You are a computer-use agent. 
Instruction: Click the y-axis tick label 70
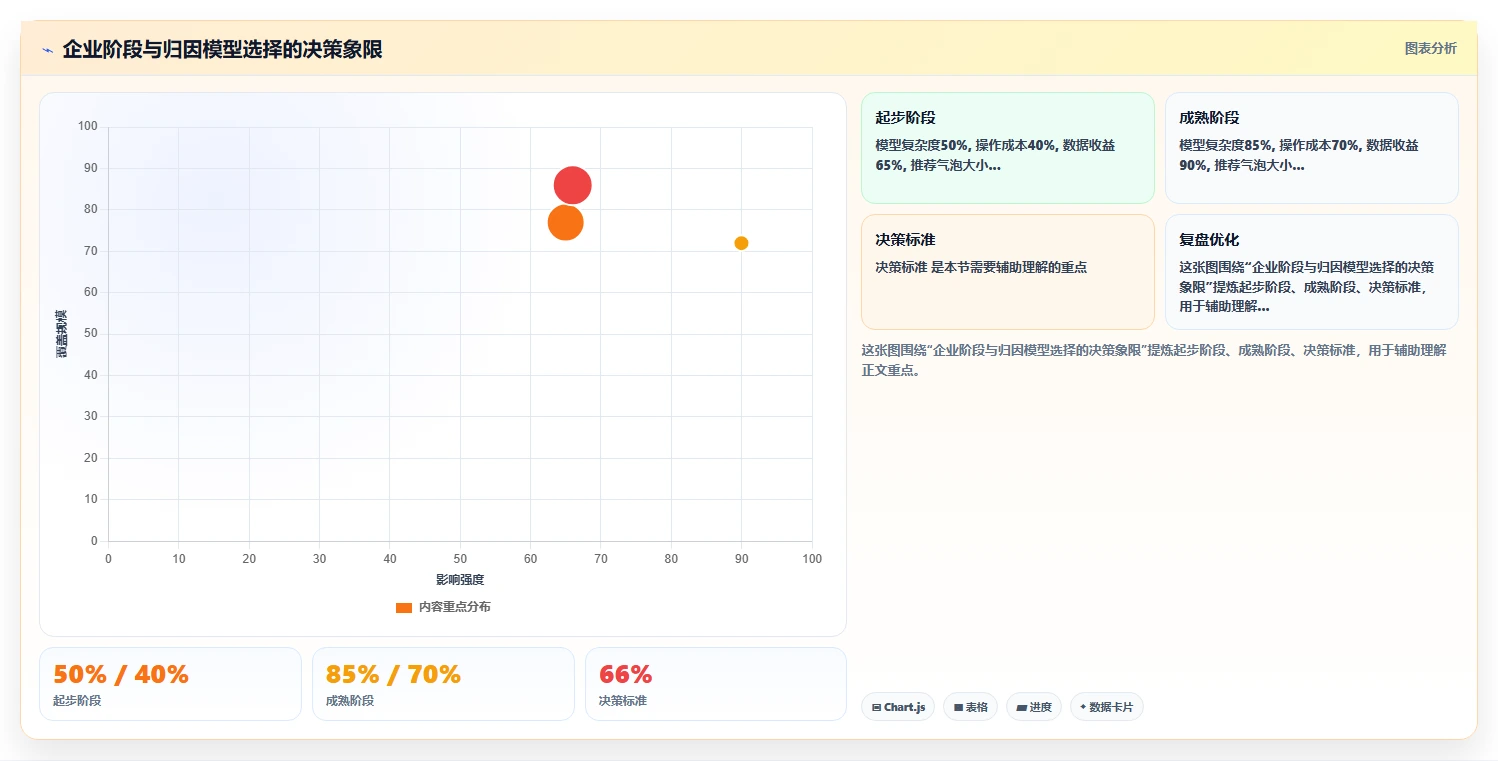tap(91, 251)
